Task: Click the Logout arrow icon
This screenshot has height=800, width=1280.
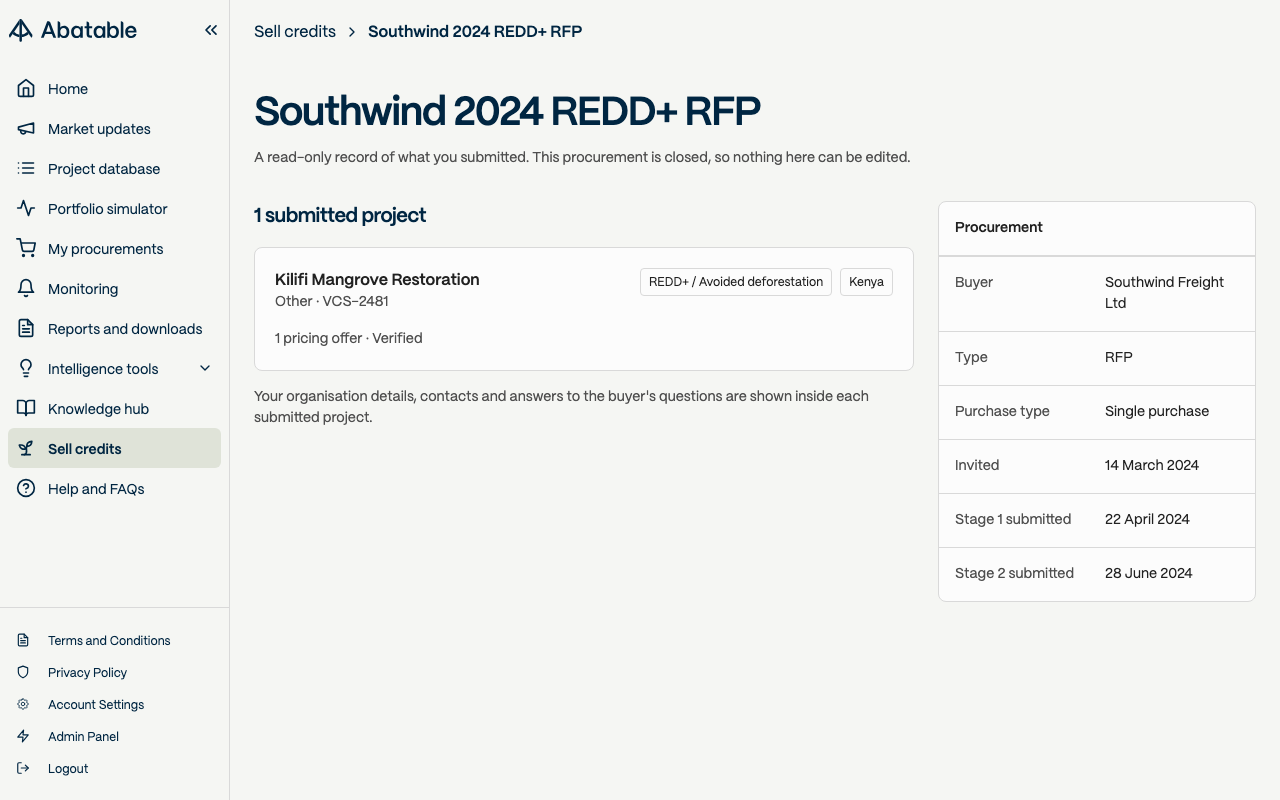Action: (x=24, y=768)
